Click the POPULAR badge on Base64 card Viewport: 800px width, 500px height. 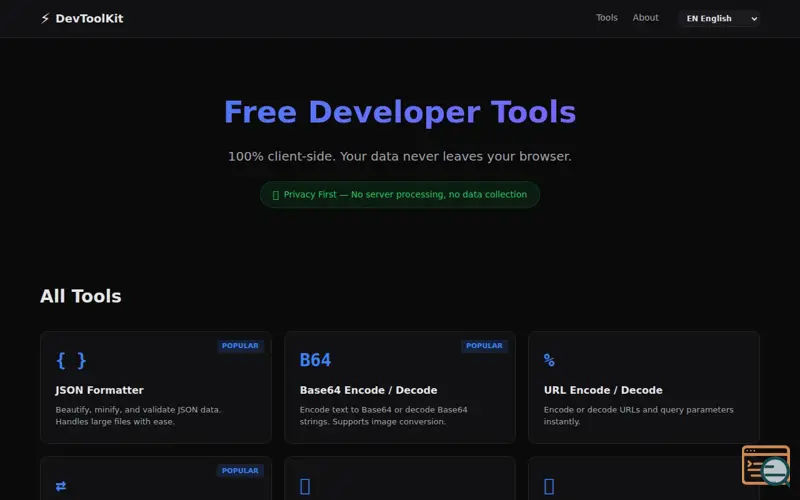pos(484,345)
